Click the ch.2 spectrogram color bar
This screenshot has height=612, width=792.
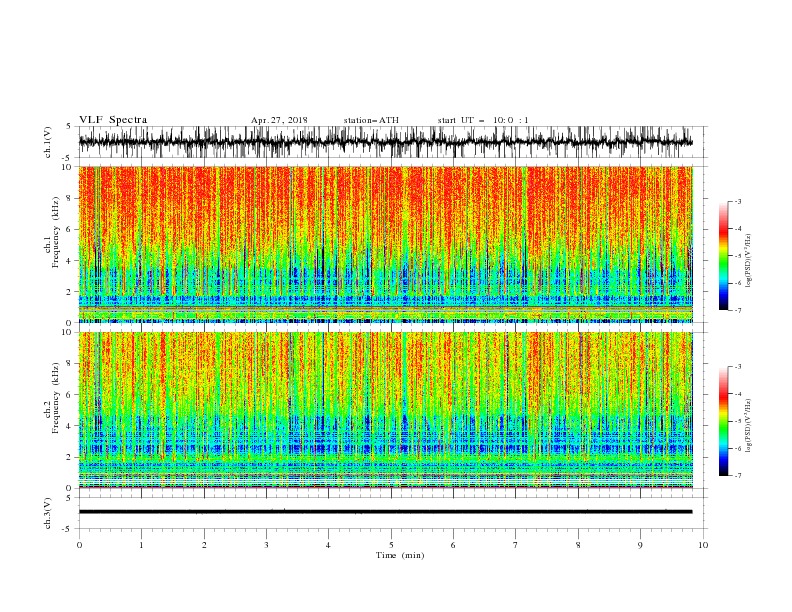[x=723, y=421]
